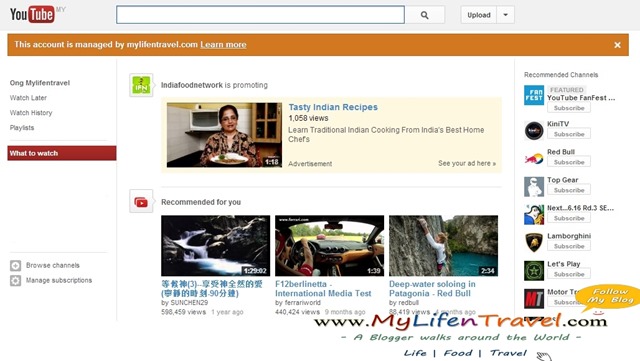Open the Next...6.16 Rd.3 channel icon
Image resolution: width=640 pixels, height=361 pixels.
[x=534, y=215]
